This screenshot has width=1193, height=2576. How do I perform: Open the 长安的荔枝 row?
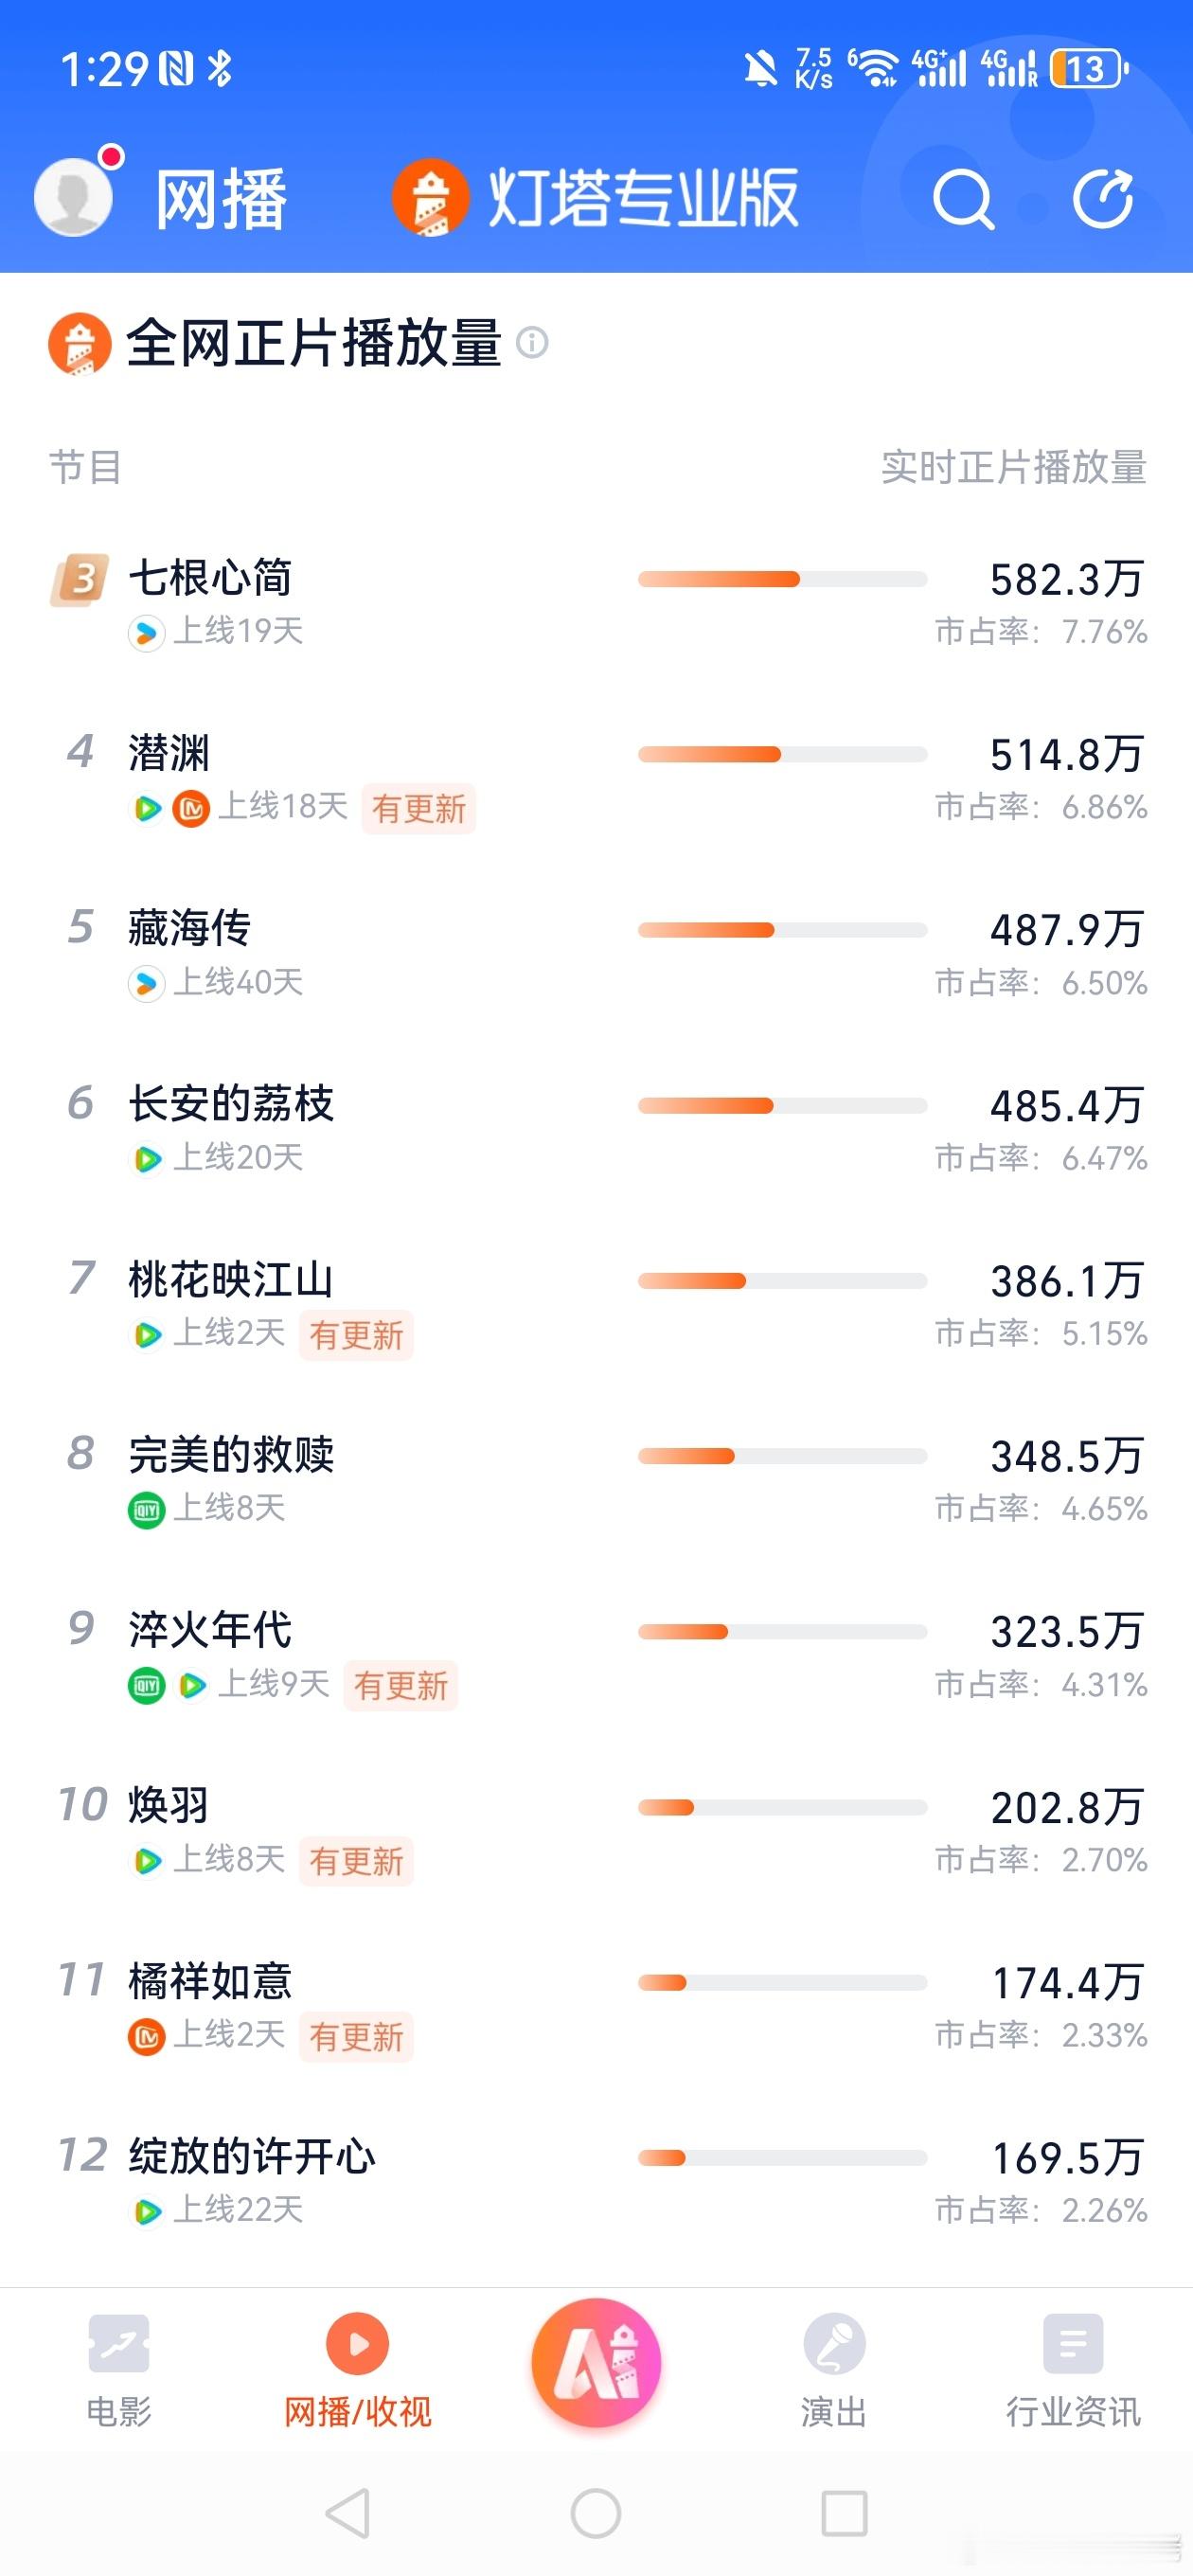[597, 1130]
